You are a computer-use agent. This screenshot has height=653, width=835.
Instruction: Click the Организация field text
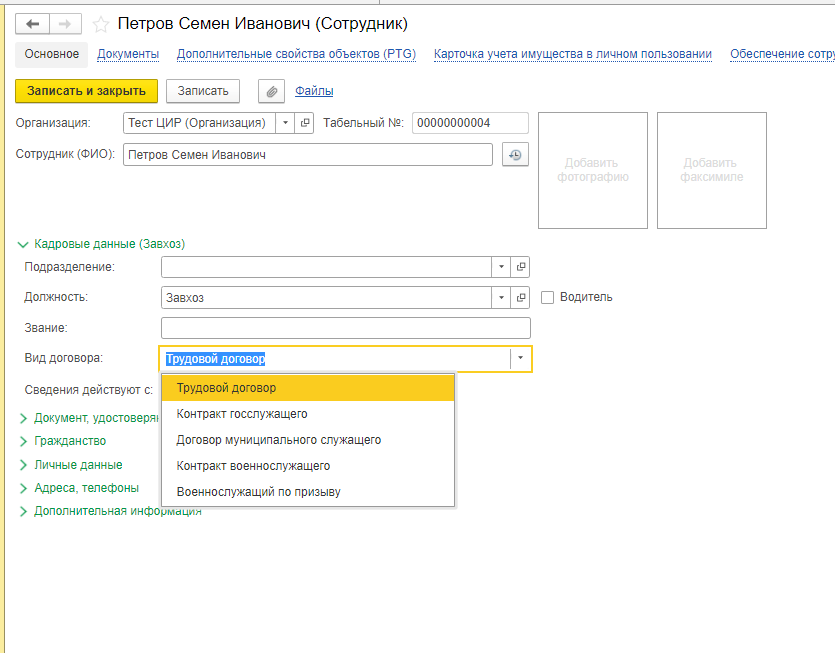pos(200,123)
